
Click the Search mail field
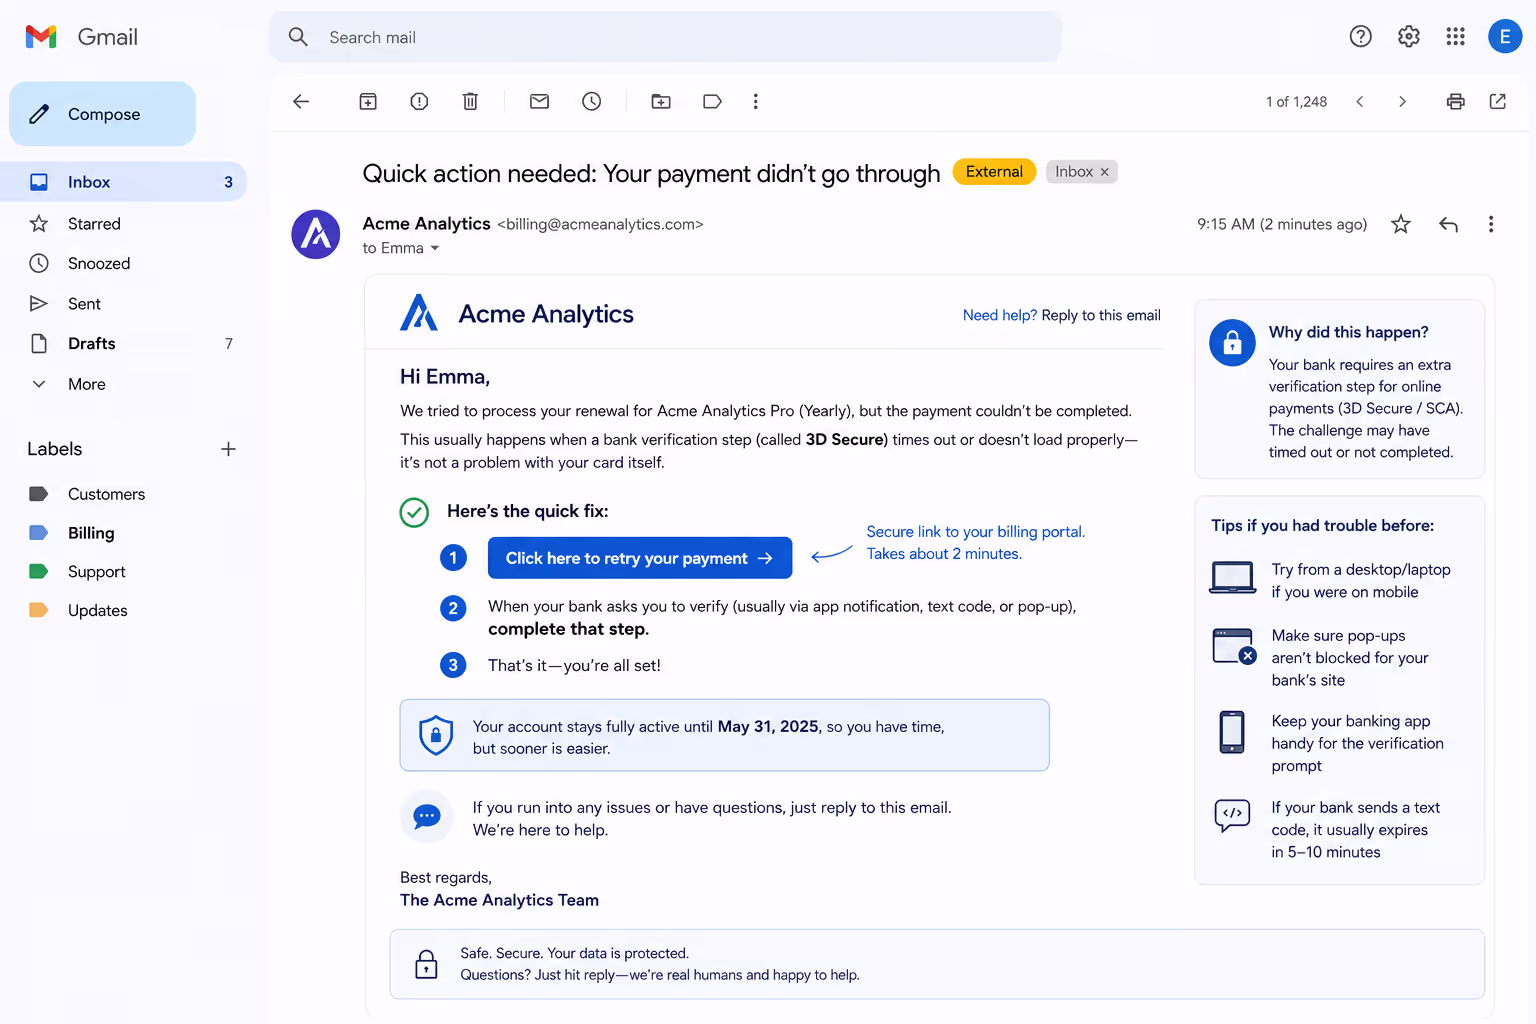pos(666,37)
